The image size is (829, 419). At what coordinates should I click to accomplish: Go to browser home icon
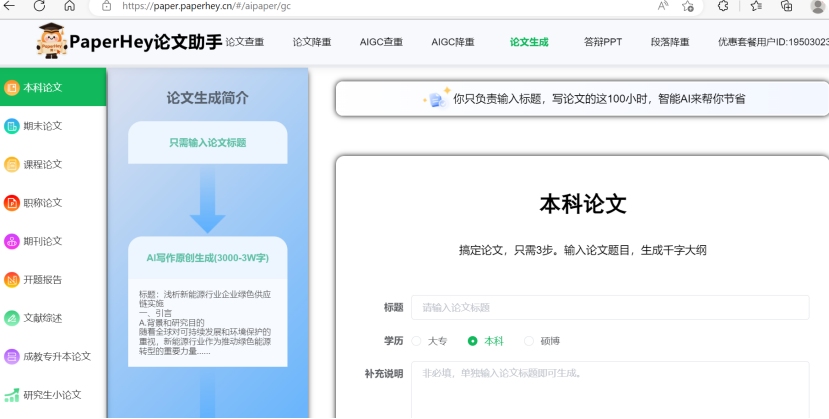tap(69, 6)
